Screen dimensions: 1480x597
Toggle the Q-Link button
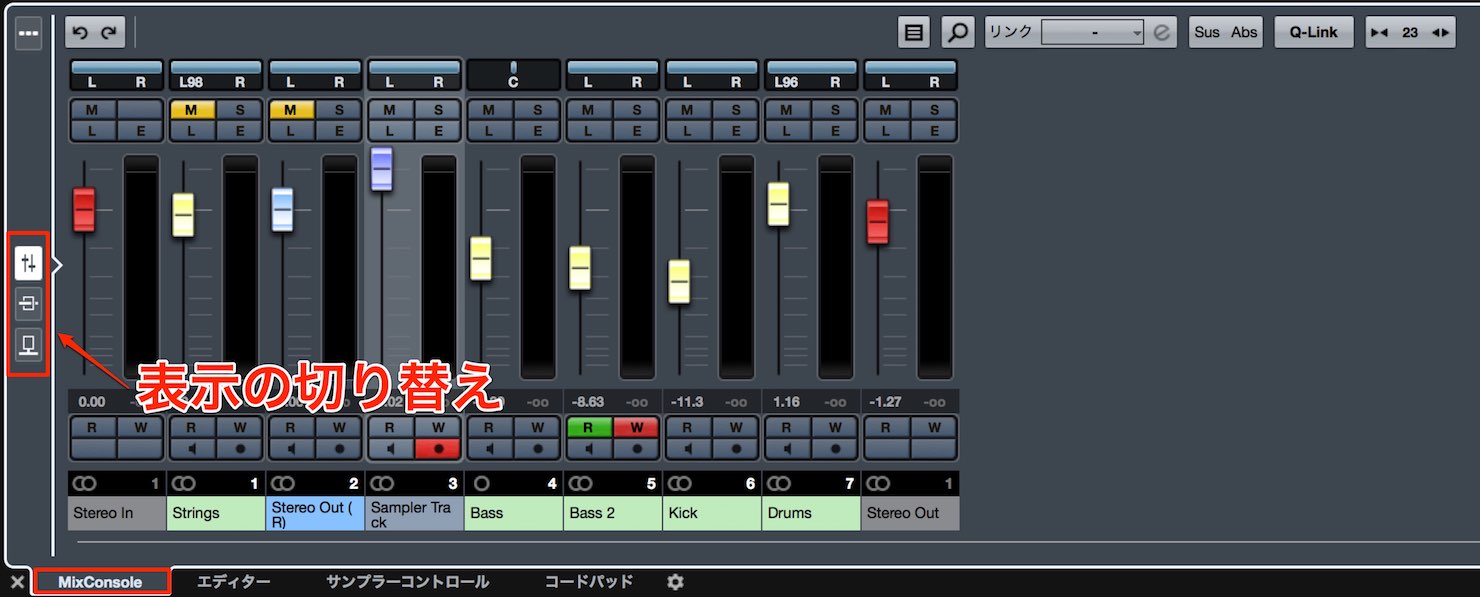pyautogui.click(x=1314, y=33)
